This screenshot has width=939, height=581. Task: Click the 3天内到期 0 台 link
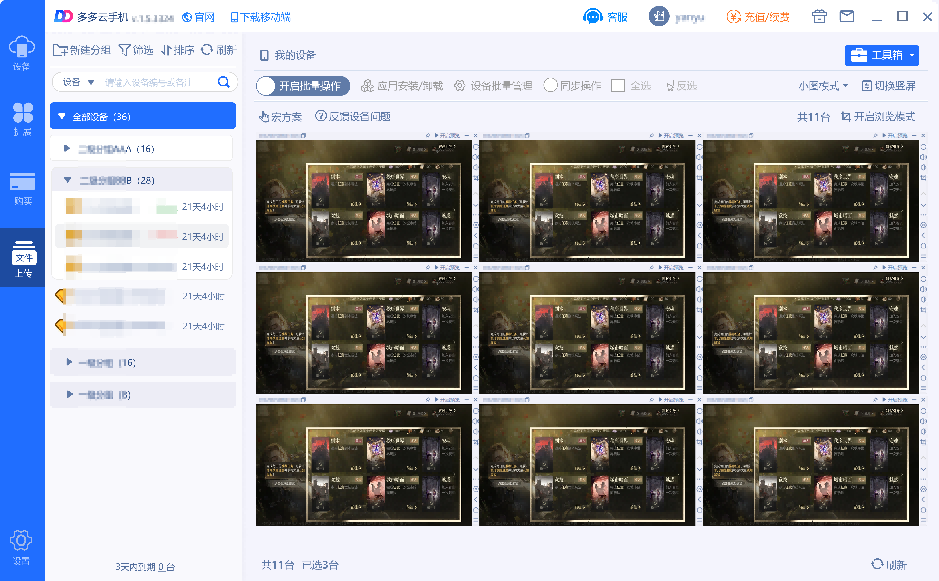click(x=145, y=567)
